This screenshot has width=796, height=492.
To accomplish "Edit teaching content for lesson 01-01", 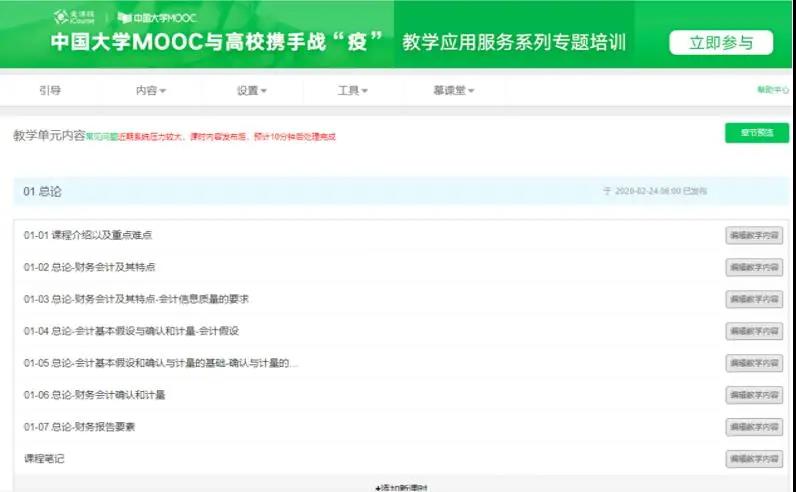I will tap(754, 236).
